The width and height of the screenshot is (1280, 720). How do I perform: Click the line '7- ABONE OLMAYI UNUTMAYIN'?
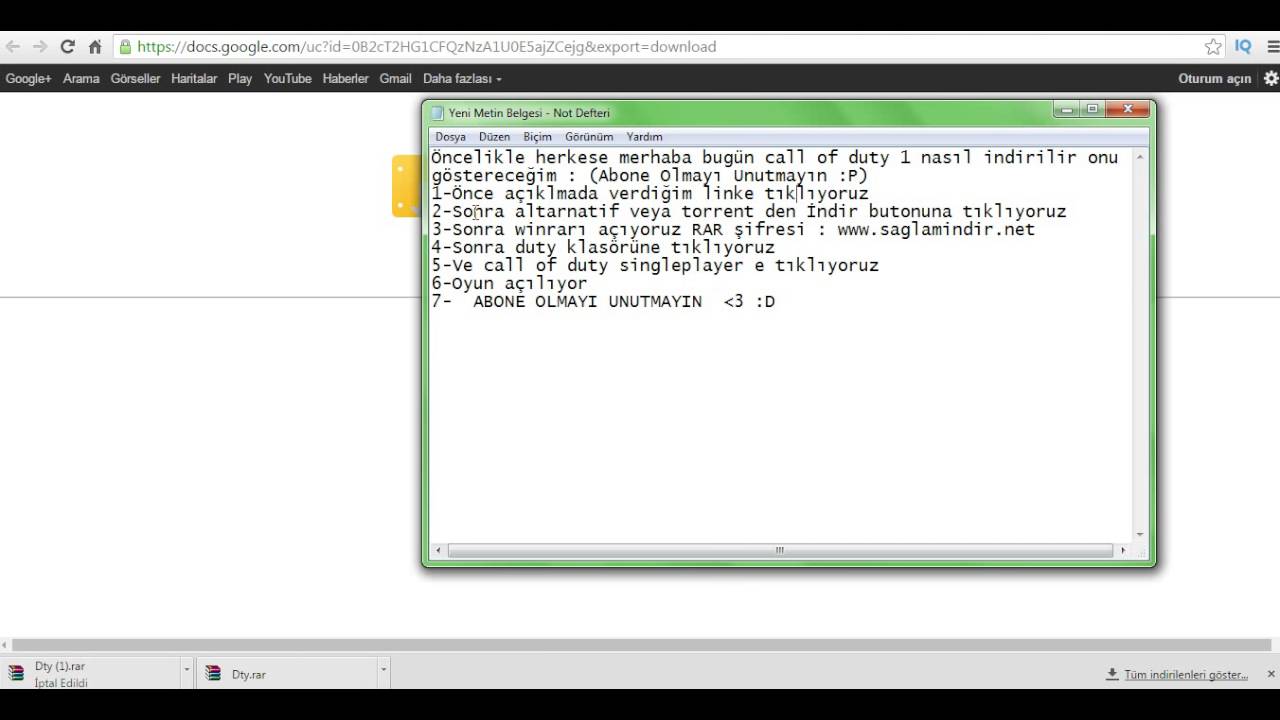click(x=603, y=302)
